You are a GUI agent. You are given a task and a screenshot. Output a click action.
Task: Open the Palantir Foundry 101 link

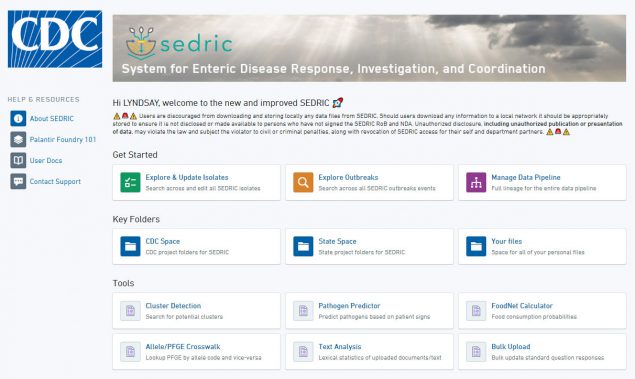pos(63,140)
